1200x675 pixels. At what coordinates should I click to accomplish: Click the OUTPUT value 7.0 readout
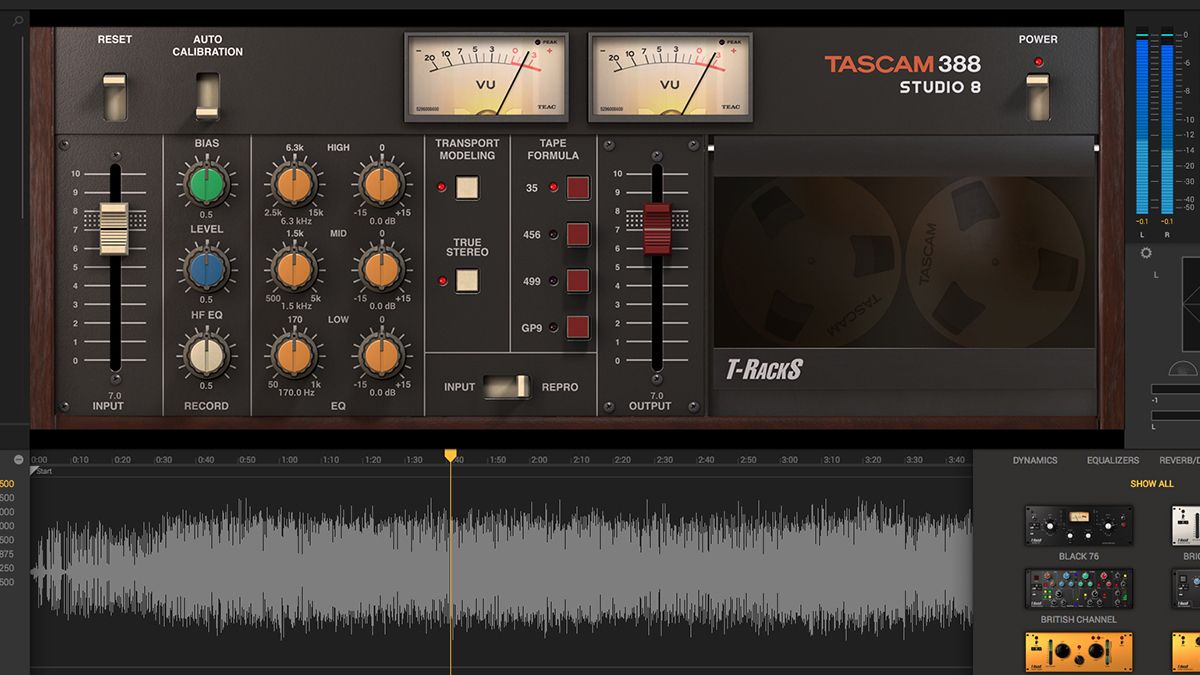click(x=656, y=396)
